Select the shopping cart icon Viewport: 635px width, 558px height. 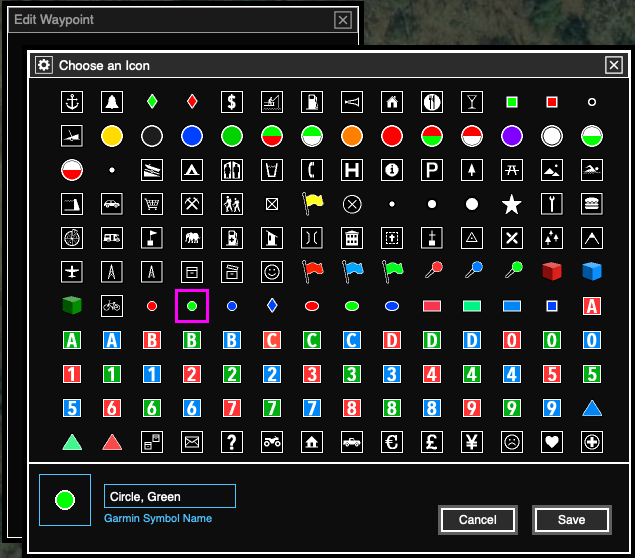152,204
